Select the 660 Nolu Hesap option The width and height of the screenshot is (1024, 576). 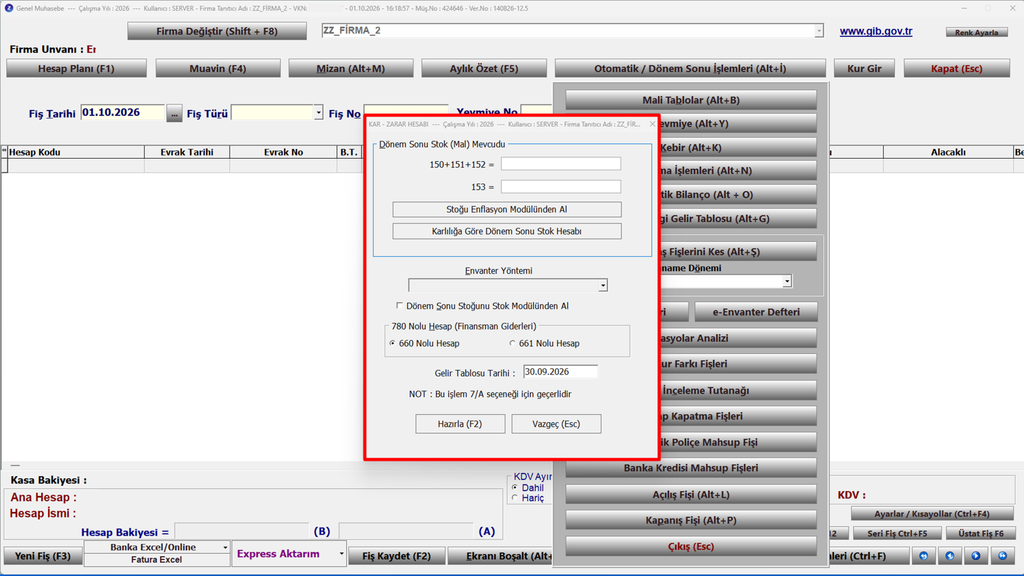tap(392, 344)
